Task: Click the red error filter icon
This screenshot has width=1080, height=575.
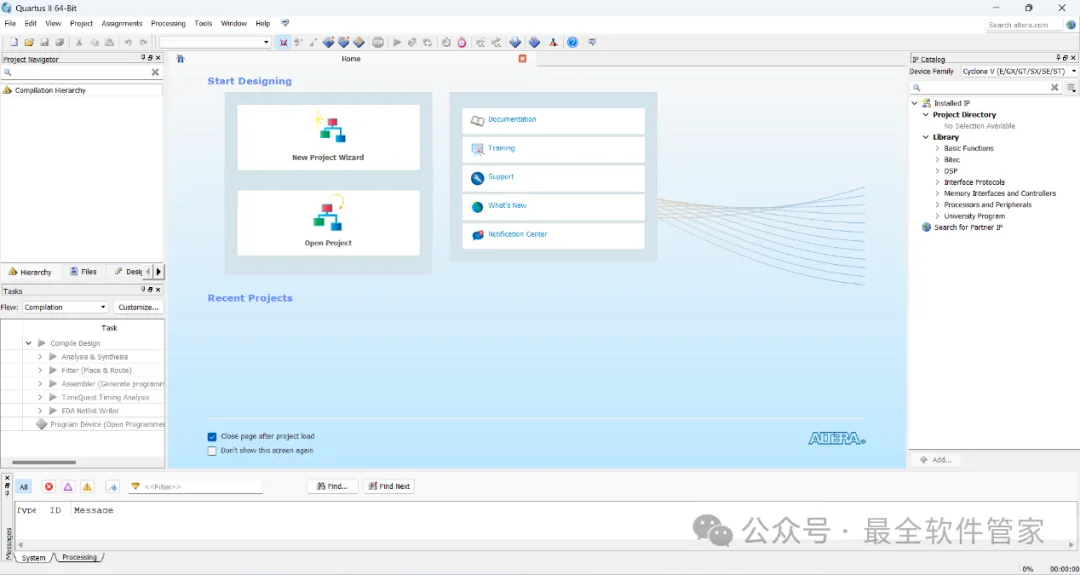Action: [x=49, y=487]
